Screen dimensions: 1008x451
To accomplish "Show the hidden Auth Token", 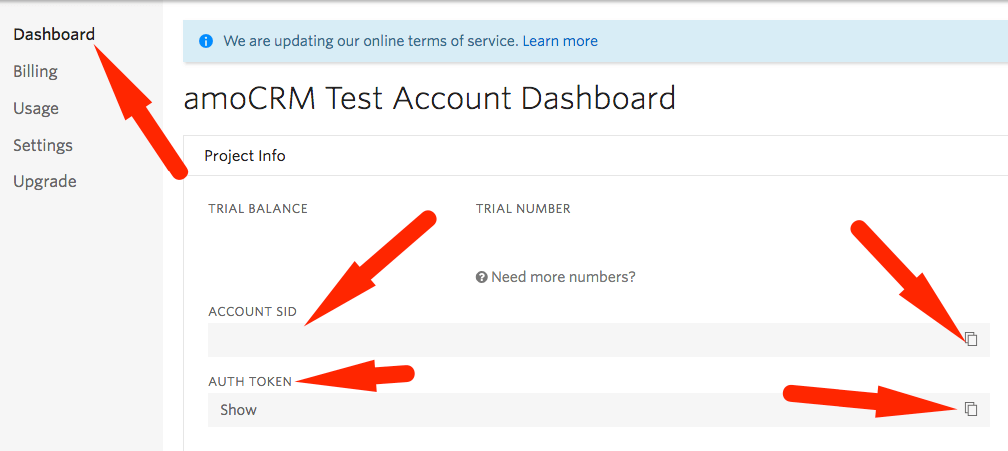I will 238,410.
